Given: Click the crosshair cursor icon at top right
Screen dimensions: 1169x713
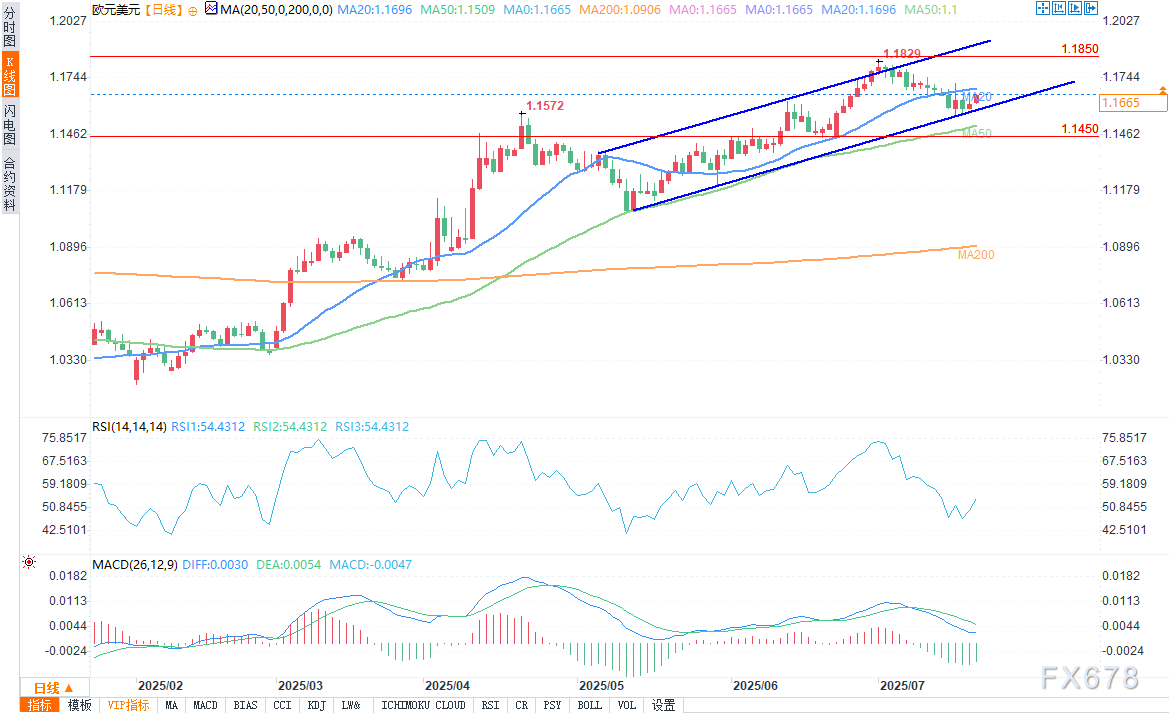Looking at the screenshot, I should [1042, 8].
